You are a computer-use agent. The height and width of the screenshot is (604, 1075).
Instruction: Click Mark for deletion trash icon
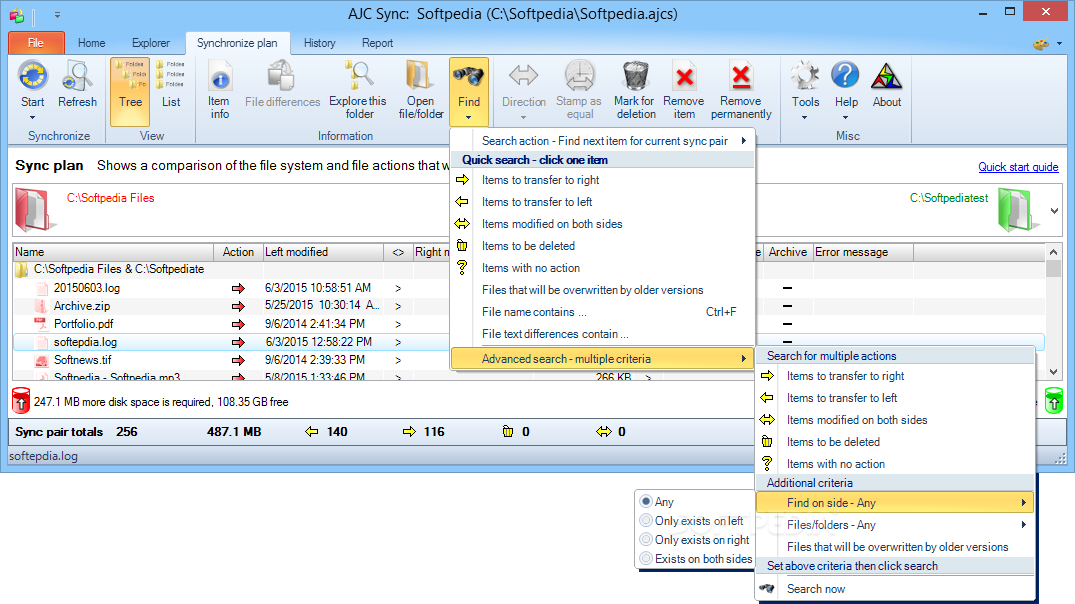click(x=635, y=75)
